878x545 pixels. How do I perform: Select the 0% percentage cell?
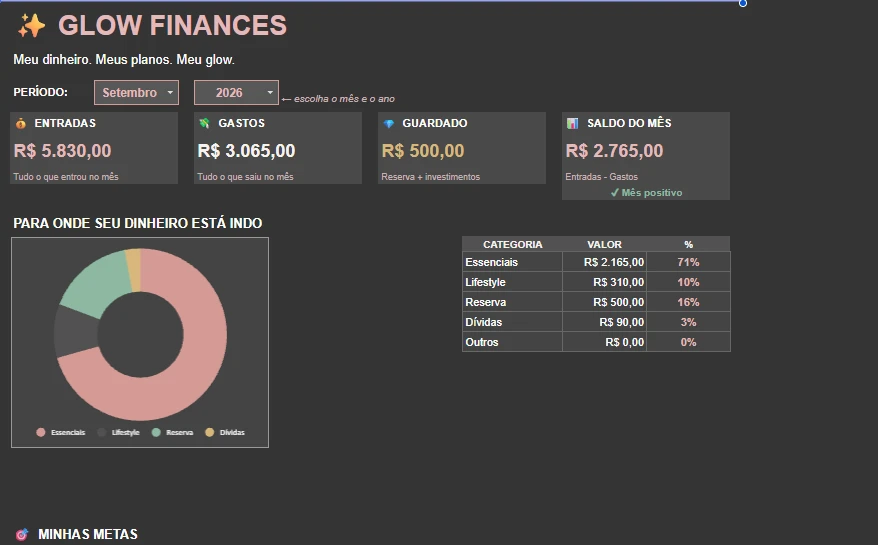point(688,342)
